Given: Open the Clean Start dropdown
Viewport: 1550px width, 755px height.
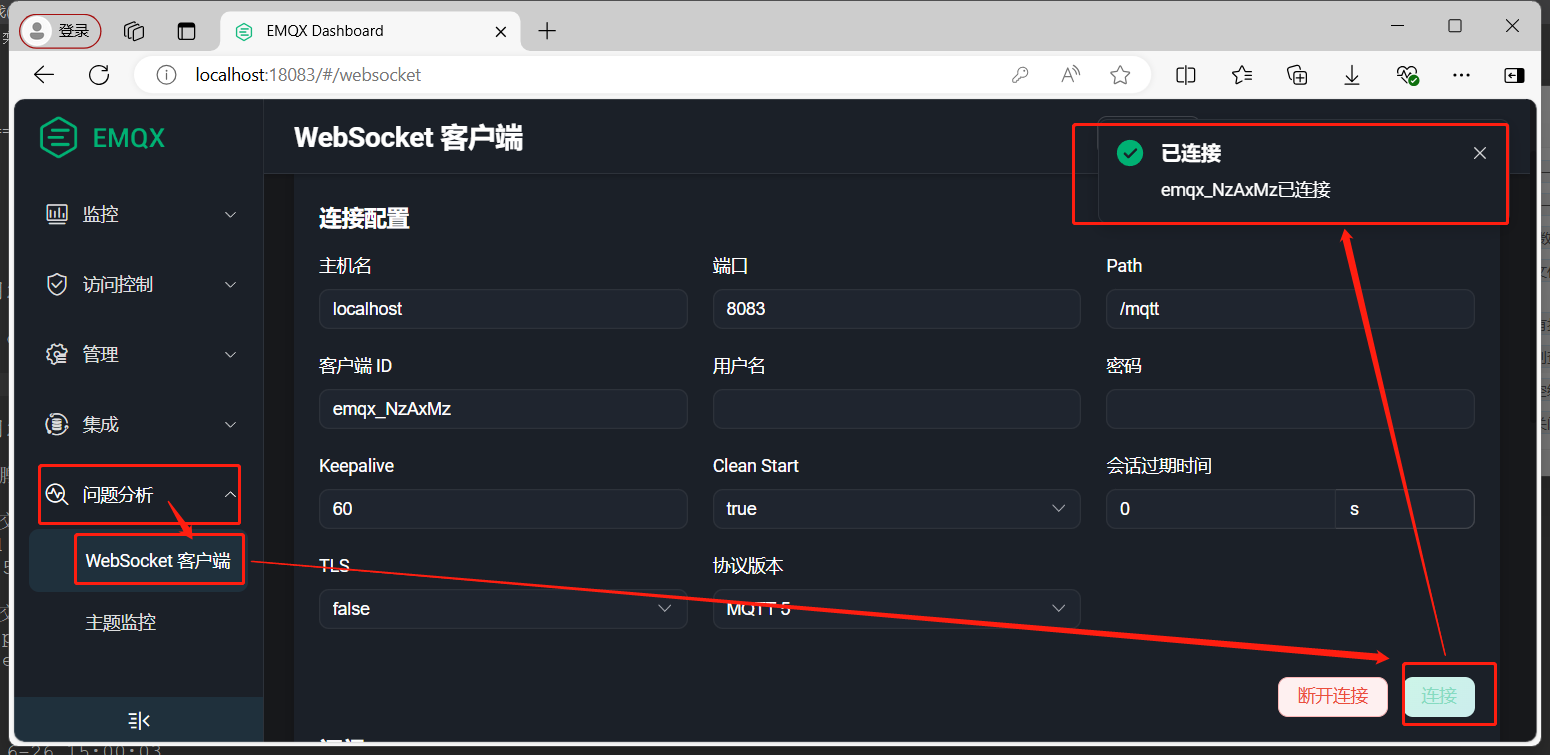Looking at the screenshot, I should click(x=896, y=509).
